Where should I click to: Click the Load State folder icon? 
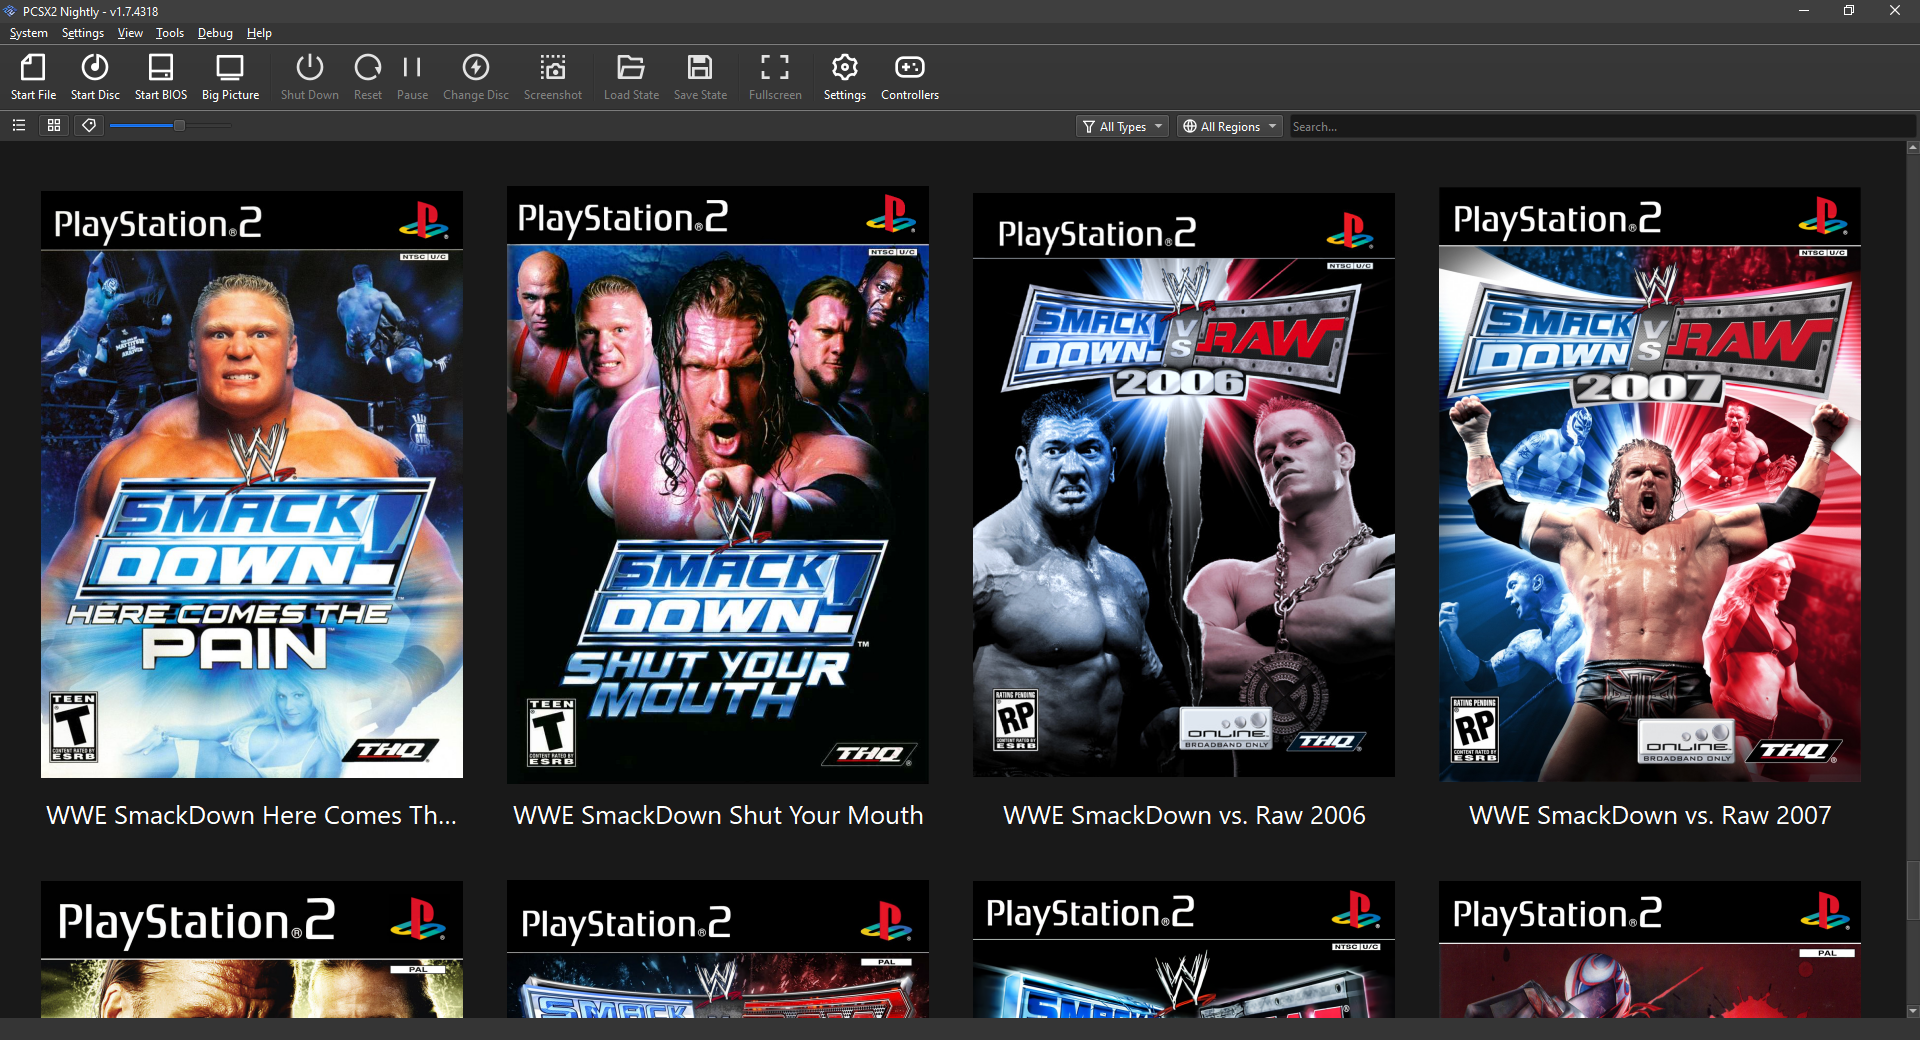631,77
